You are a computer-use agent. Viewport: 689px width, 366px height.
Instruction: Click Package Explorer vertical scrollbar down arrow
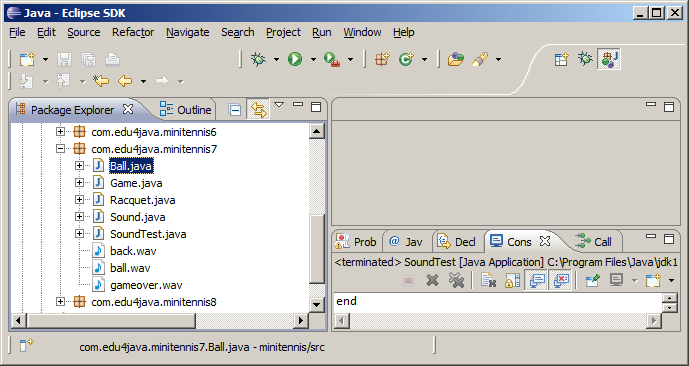pyautogui.click(x=317, y=304)
